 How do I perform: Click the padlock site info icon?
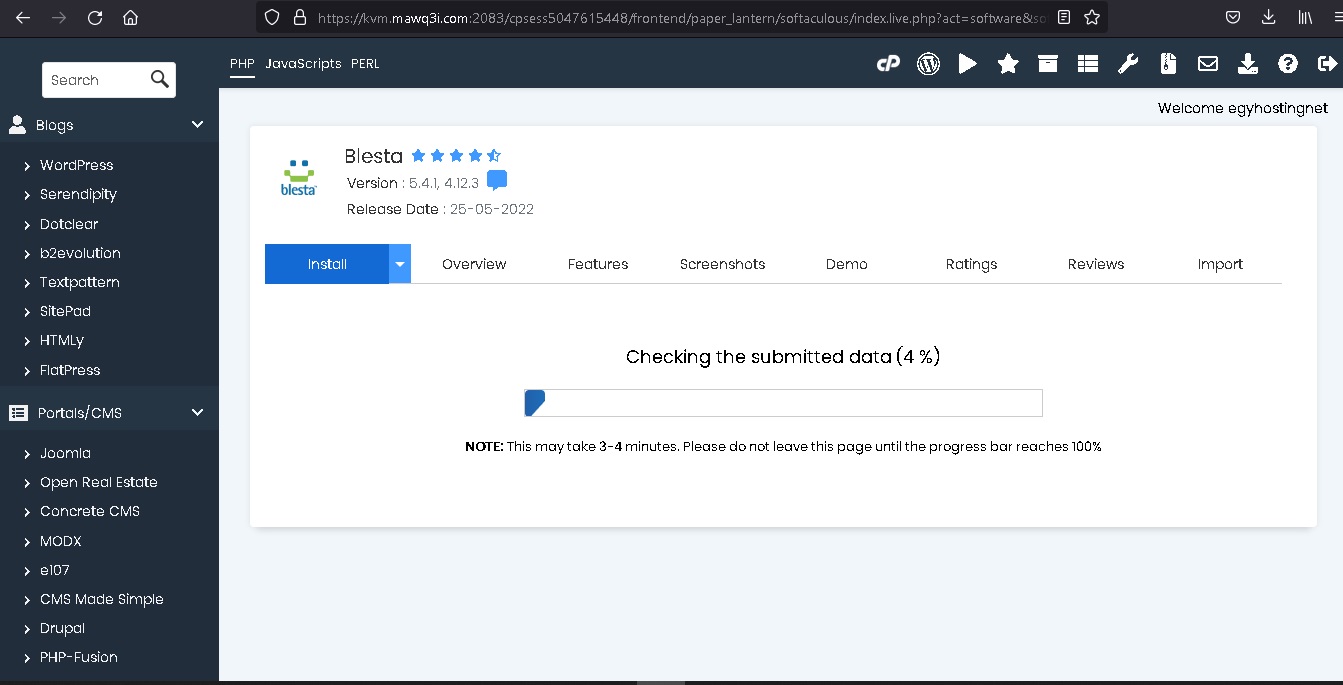tap(299, 18)
